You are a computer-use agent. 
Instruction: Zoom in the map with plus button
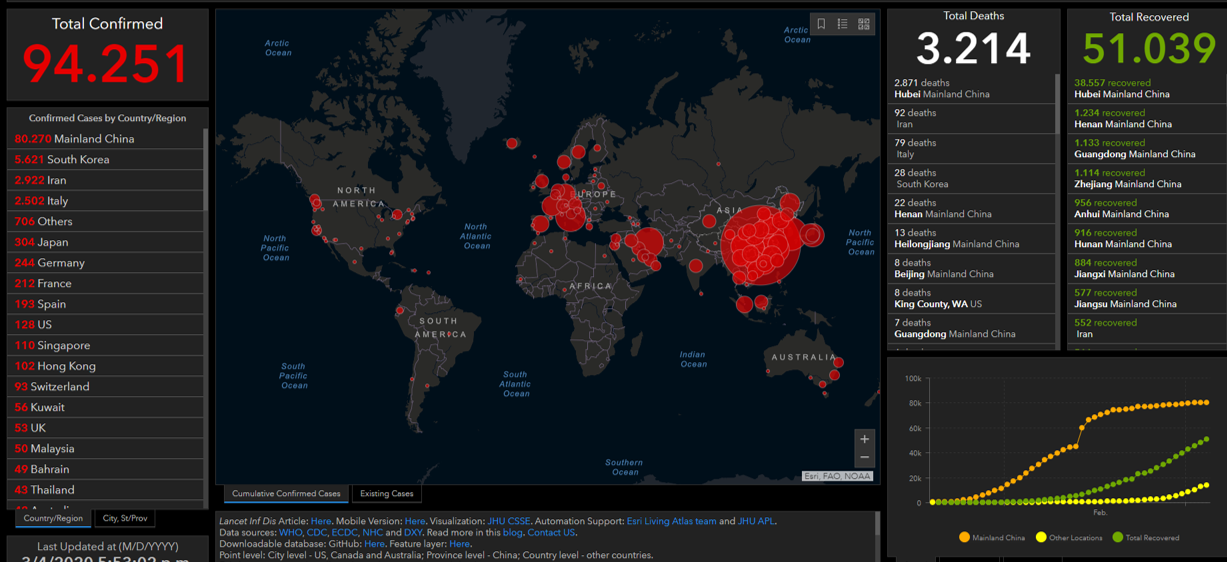[864, 439]
